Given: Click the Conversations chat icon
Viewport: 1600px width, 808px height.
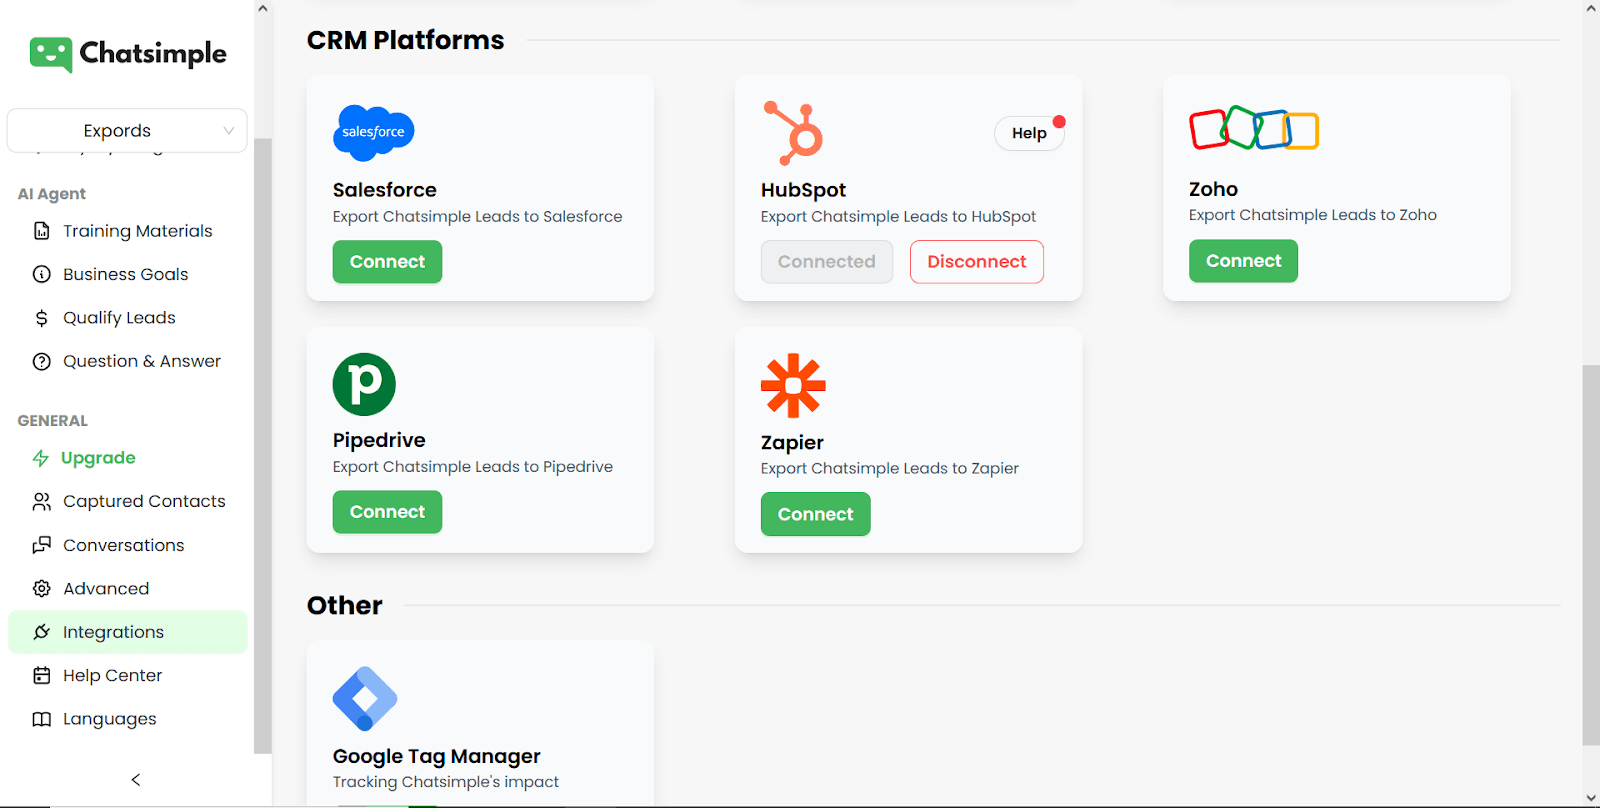Looking at the screenshot, I should (x=41, y=545).
